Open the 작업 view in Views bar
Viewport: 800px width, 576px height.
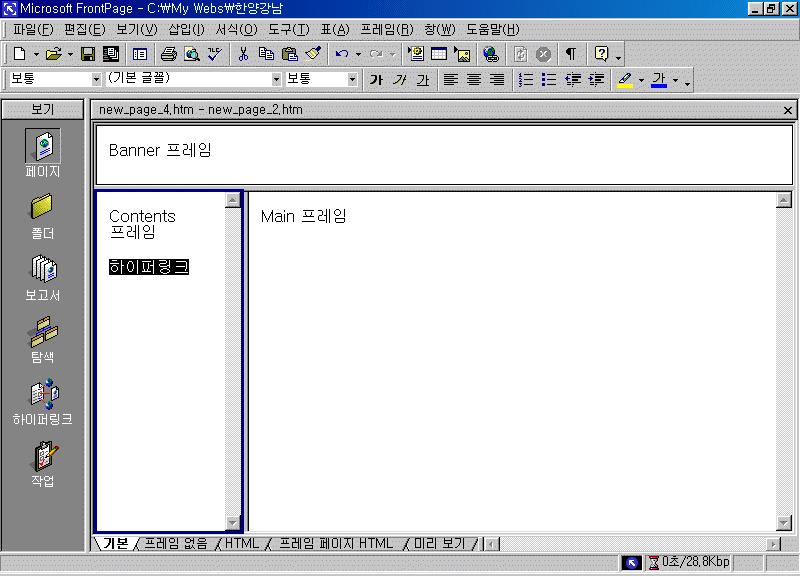click(x=43, y=464)
